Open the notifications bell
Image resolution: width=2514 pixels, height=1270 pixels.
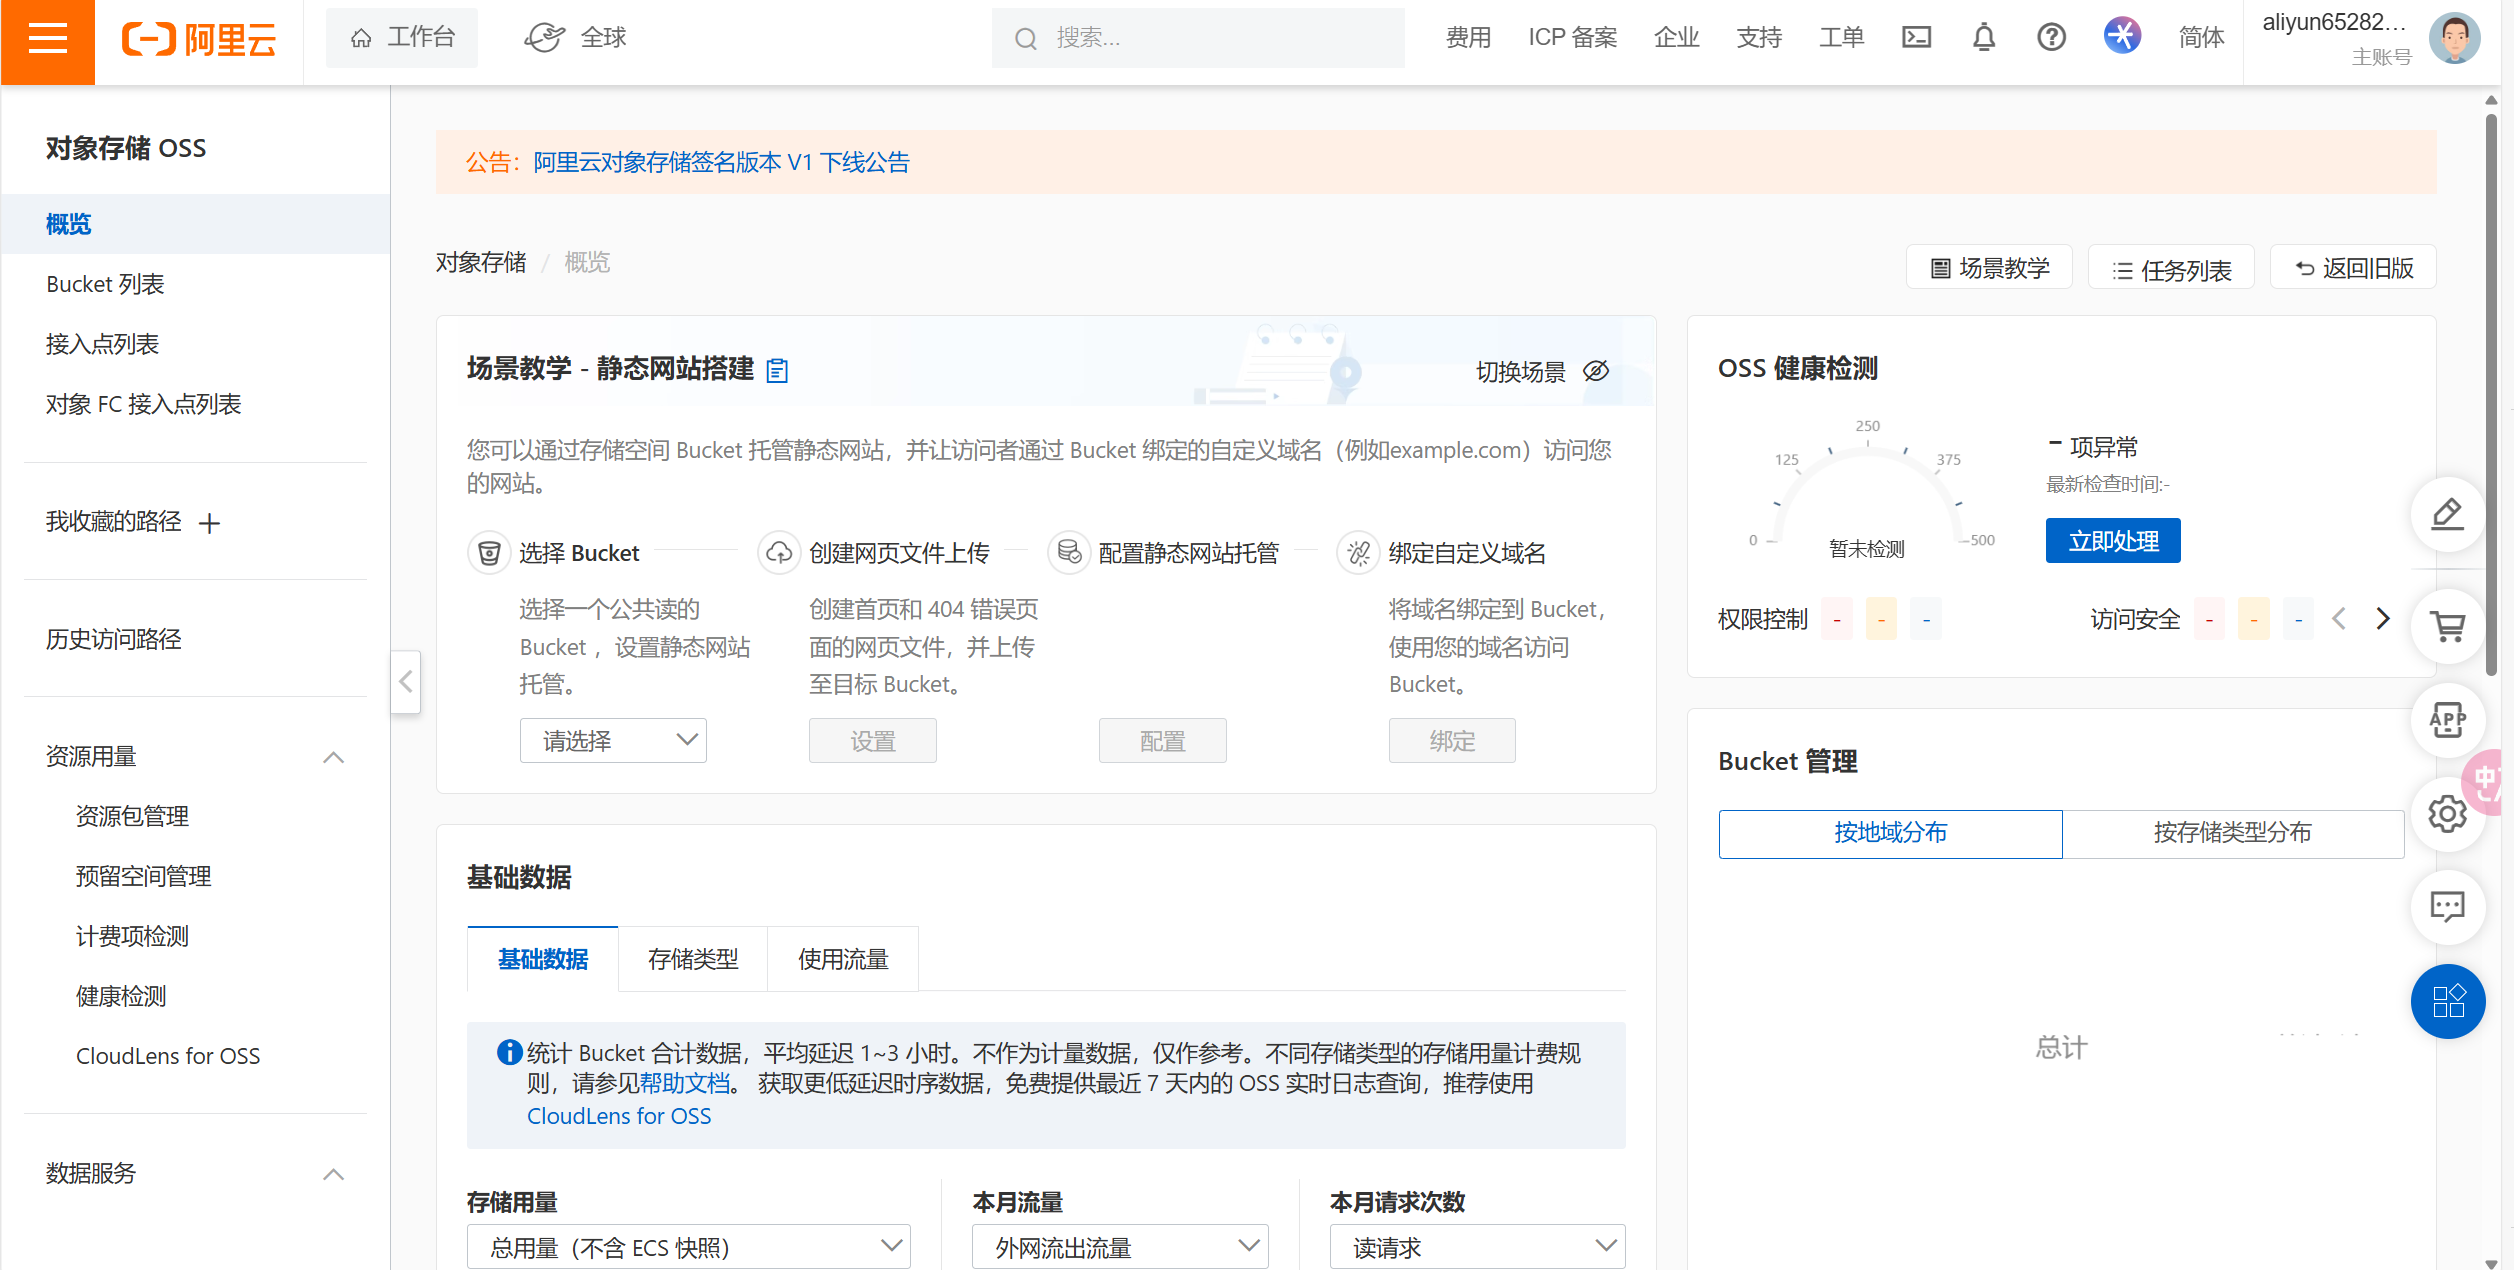click(1984, 38)
